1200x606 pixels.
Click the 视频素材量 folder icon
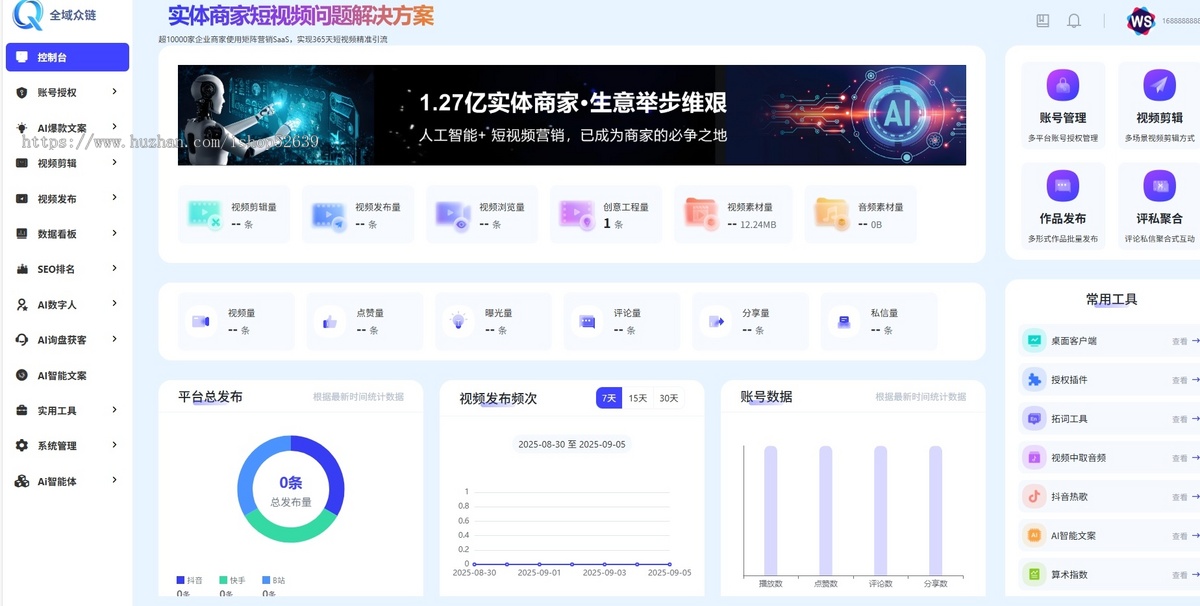coord(700,214)
